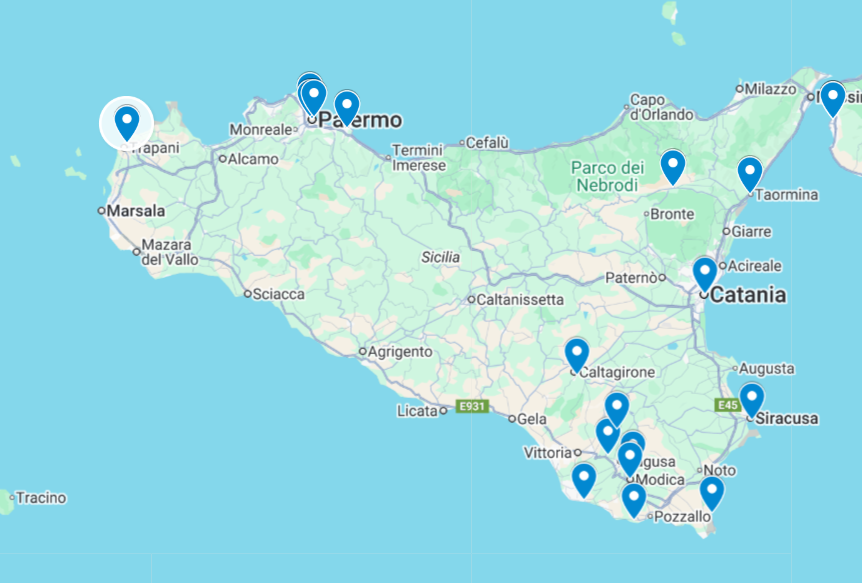Click the pin south of Noto
862x583 pixels.
(711, 492)
